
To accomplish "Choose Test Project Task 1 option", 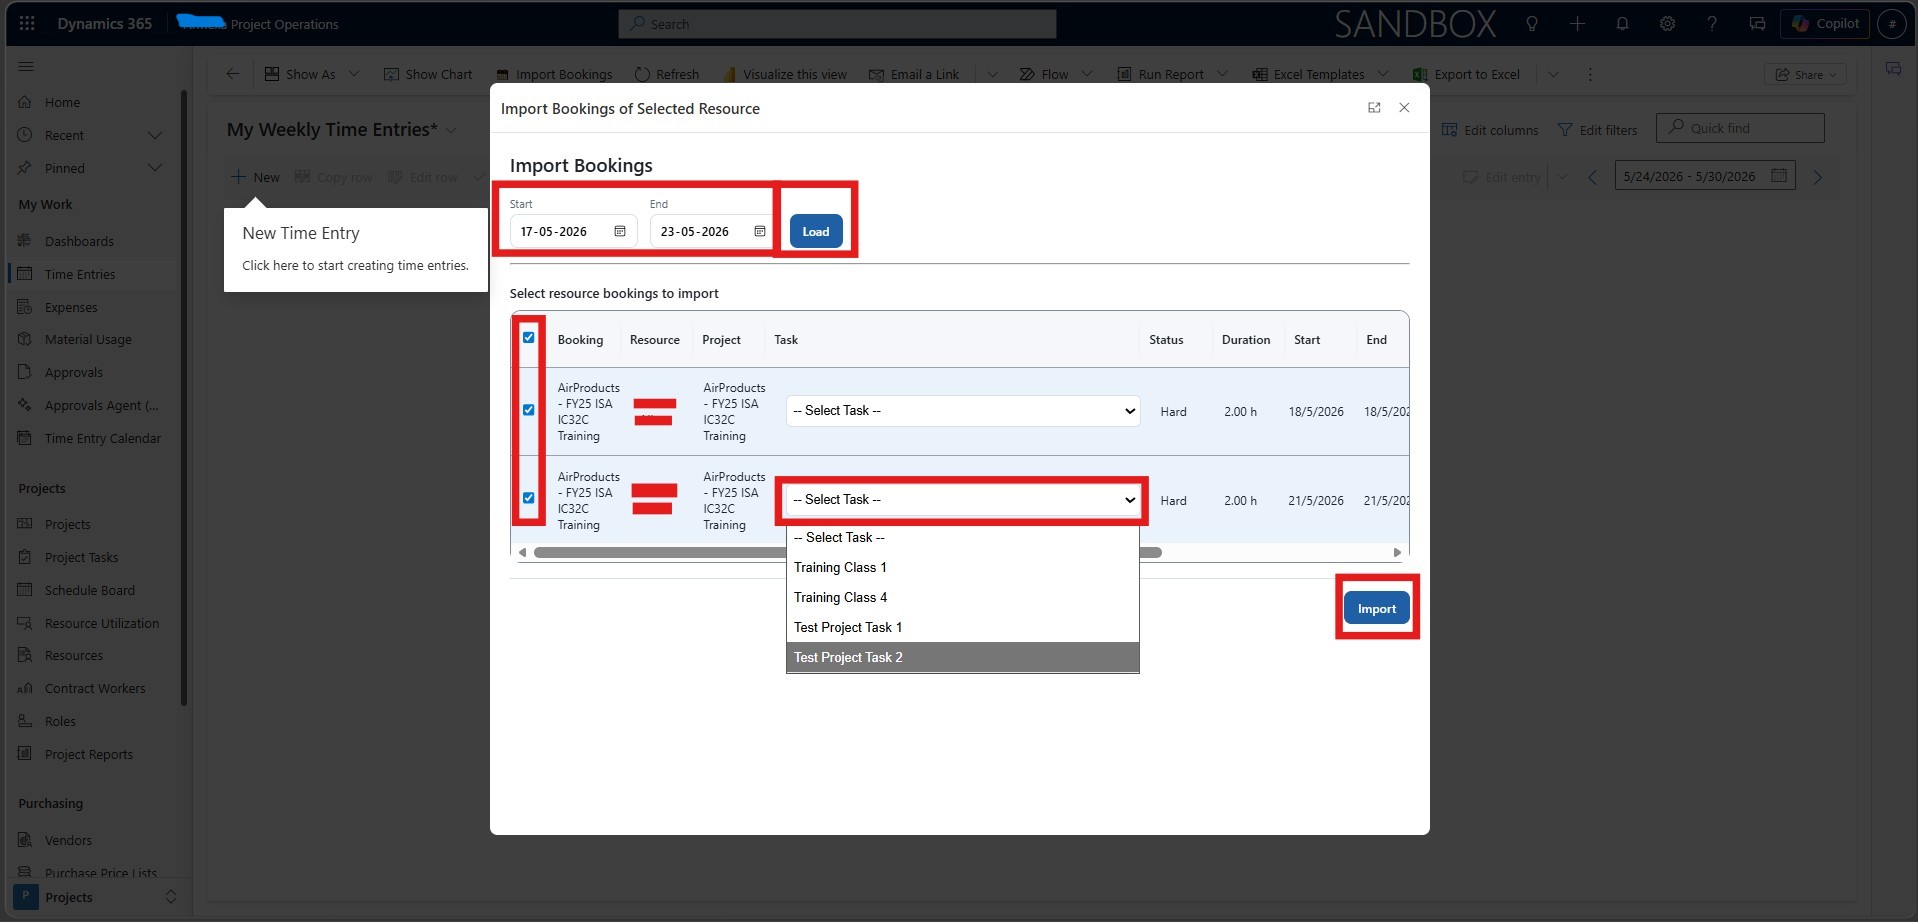I will point(963,627).
